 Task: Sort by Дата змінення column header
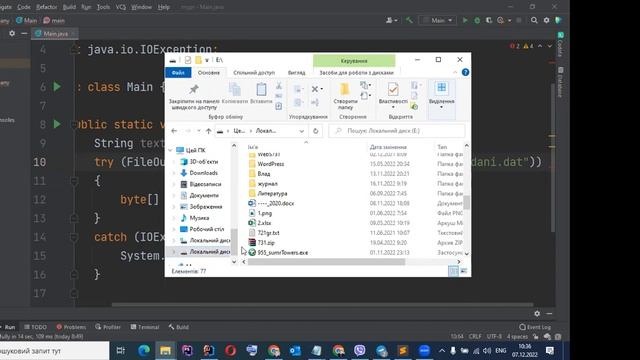388,147
